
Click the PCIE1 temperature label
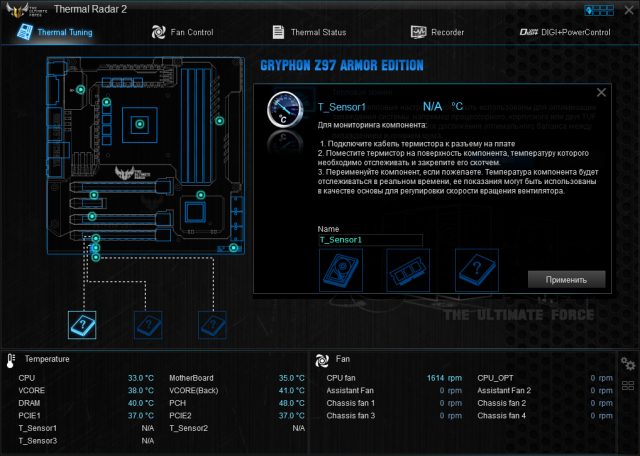click(x=29, y=416)
